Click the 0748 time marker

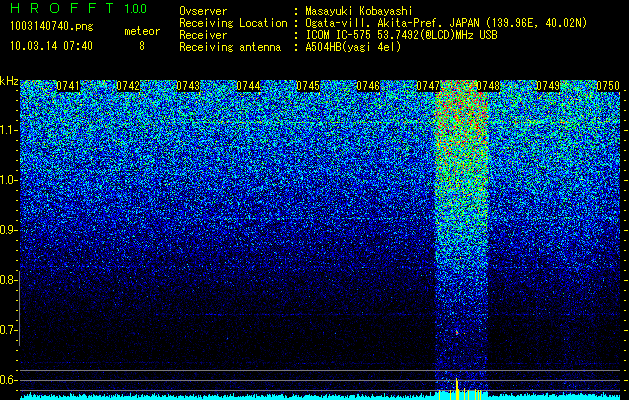pyautogui.click(x=488, y=86)
